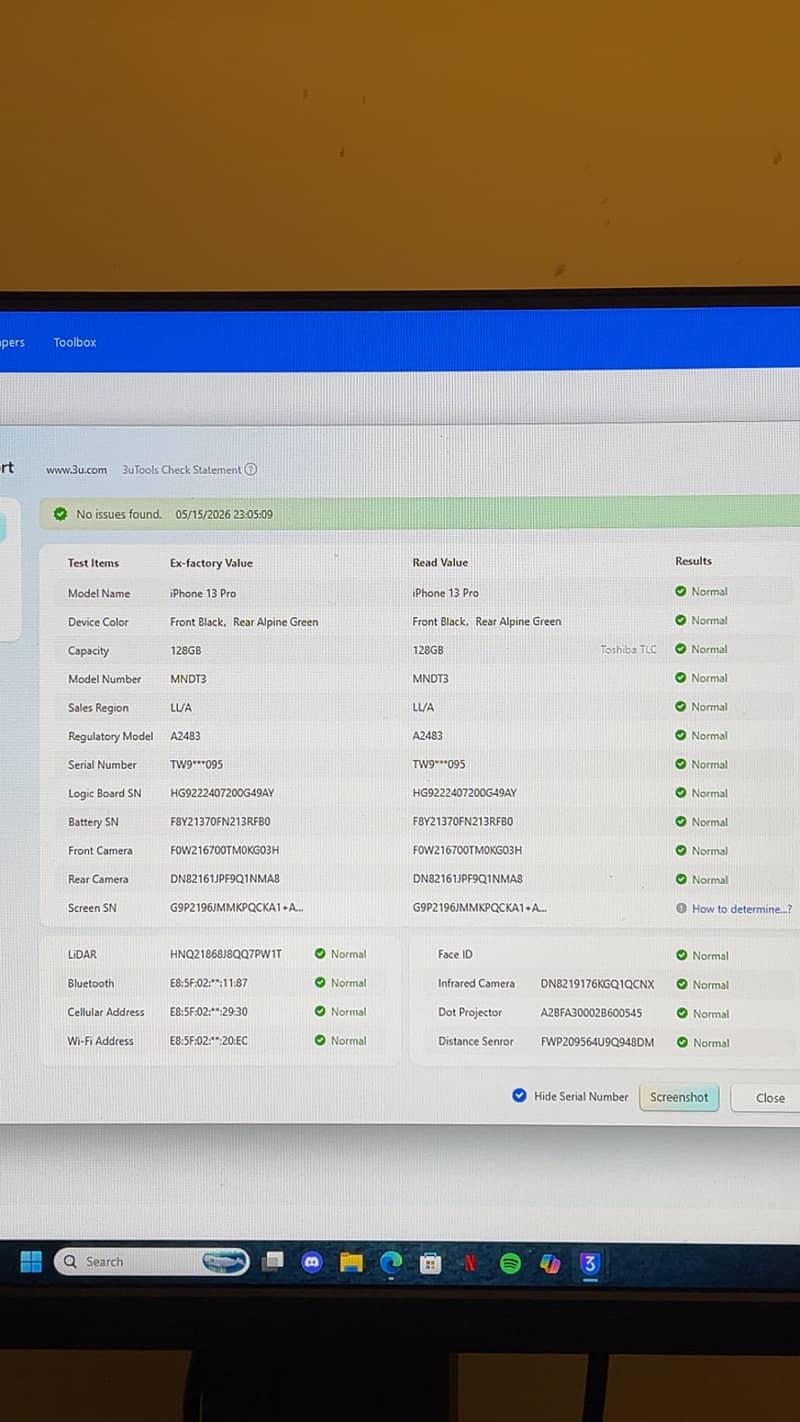Click the LiDAR serial 'HNQ21868J8QQ7PW1T'
Viewport: 800px width, 1422px height.
pyautogui.click(x=226, y=954)
